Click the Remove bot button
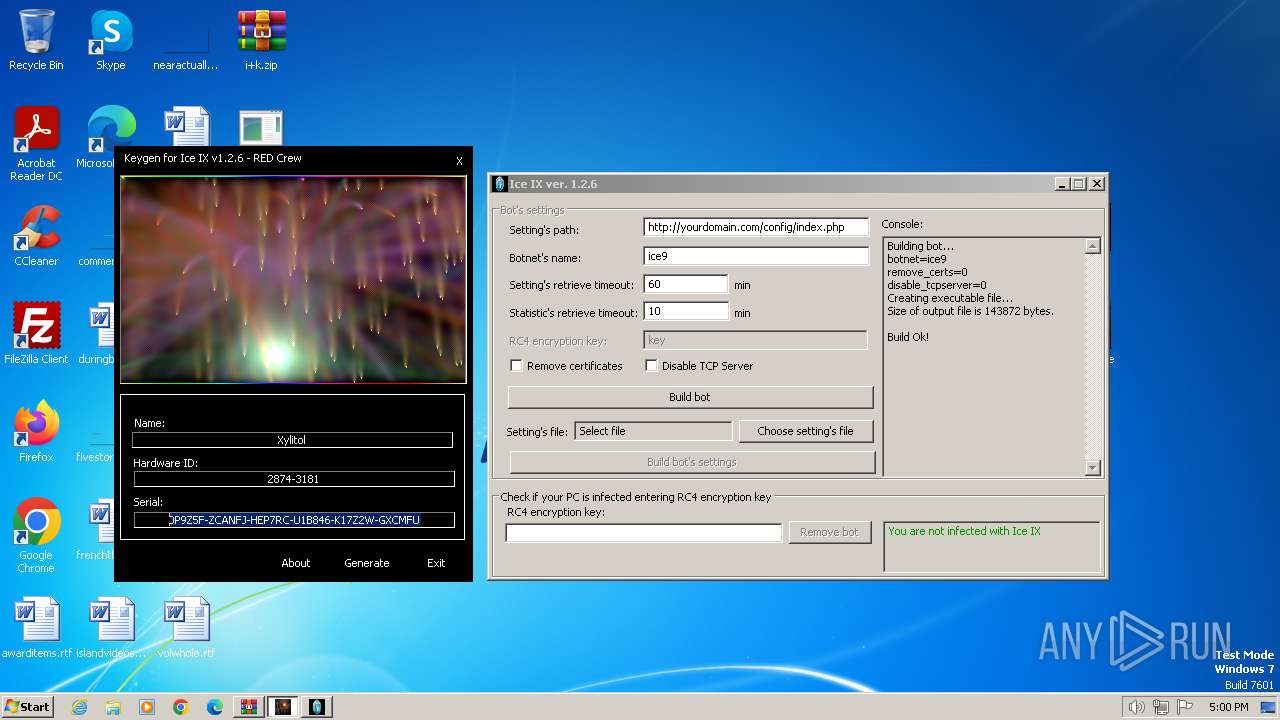Viewport: 1280px width, 720px height. click(x=829, y=532)
